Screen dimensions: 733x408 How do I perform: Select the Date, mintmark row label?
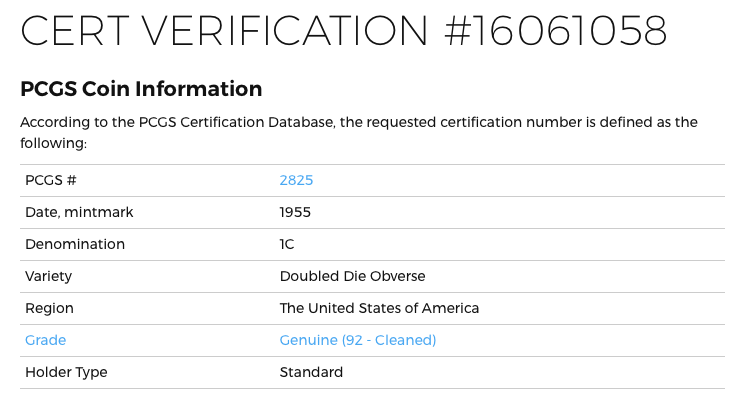[79, 213]
